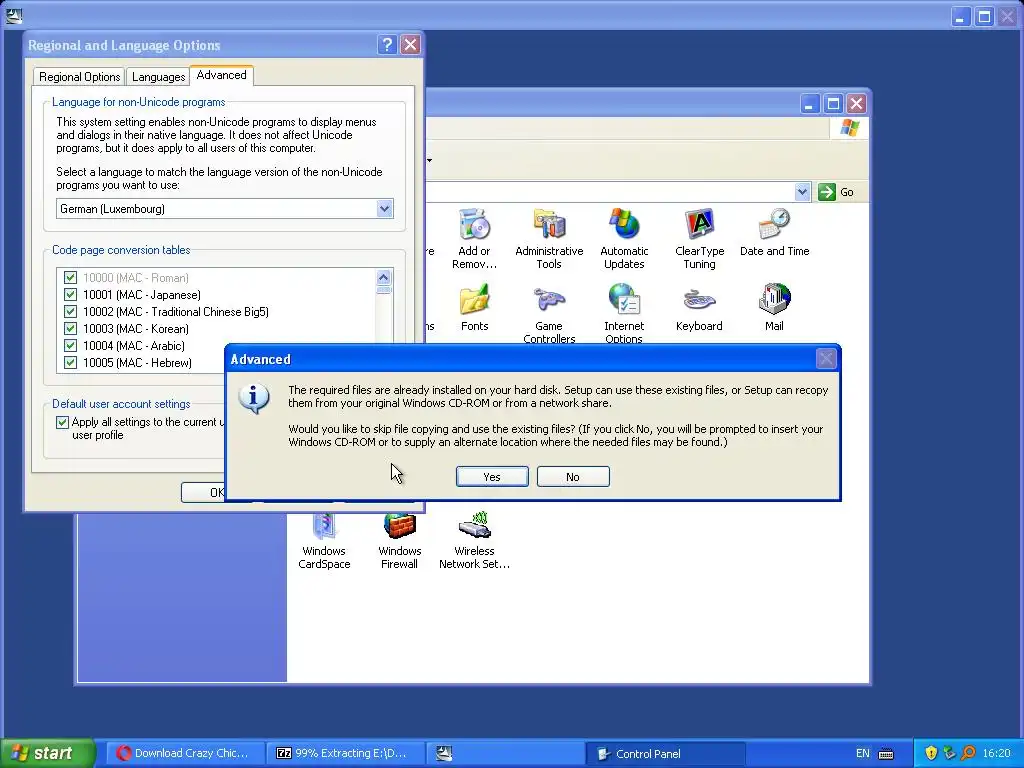Open Administrative Tools icon
The image size is (1024, 768).
549,238
